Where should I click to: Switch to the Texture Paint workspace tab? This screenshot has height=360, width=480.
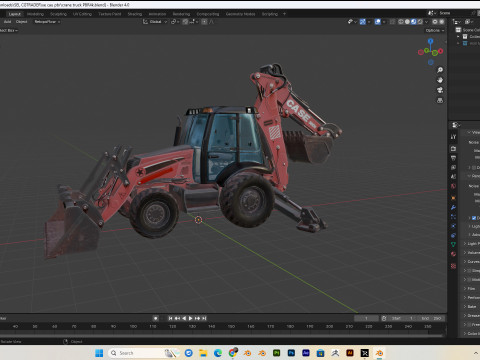[110, 14]
